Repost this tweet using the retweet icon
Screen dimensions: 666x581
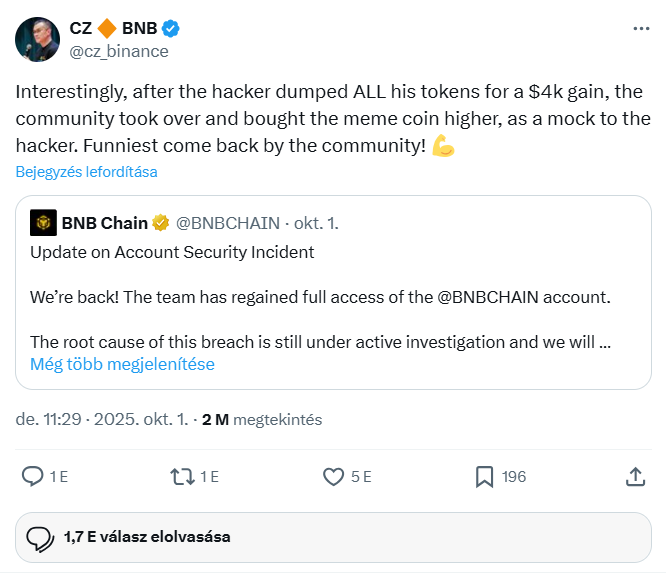tap(183, 477)
